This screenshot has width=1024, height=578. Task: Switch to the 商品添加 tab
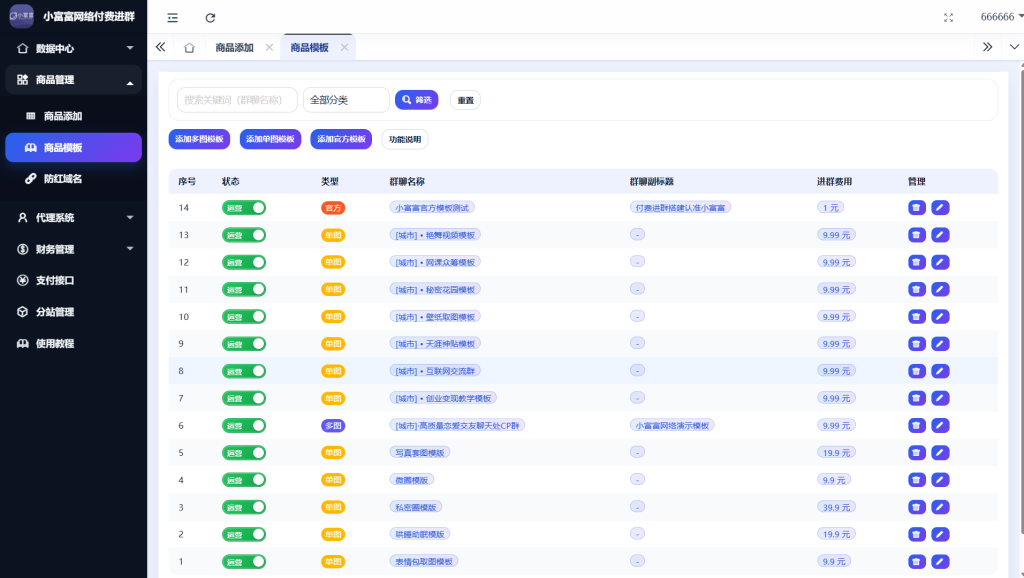234,48
